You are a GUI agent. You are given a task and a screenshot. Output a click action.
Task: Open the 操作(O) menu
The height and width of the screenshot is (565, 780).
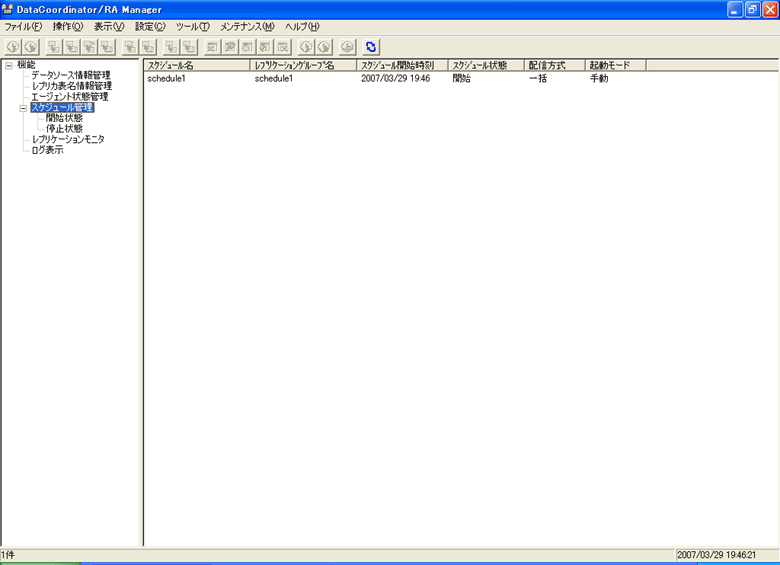68,26
